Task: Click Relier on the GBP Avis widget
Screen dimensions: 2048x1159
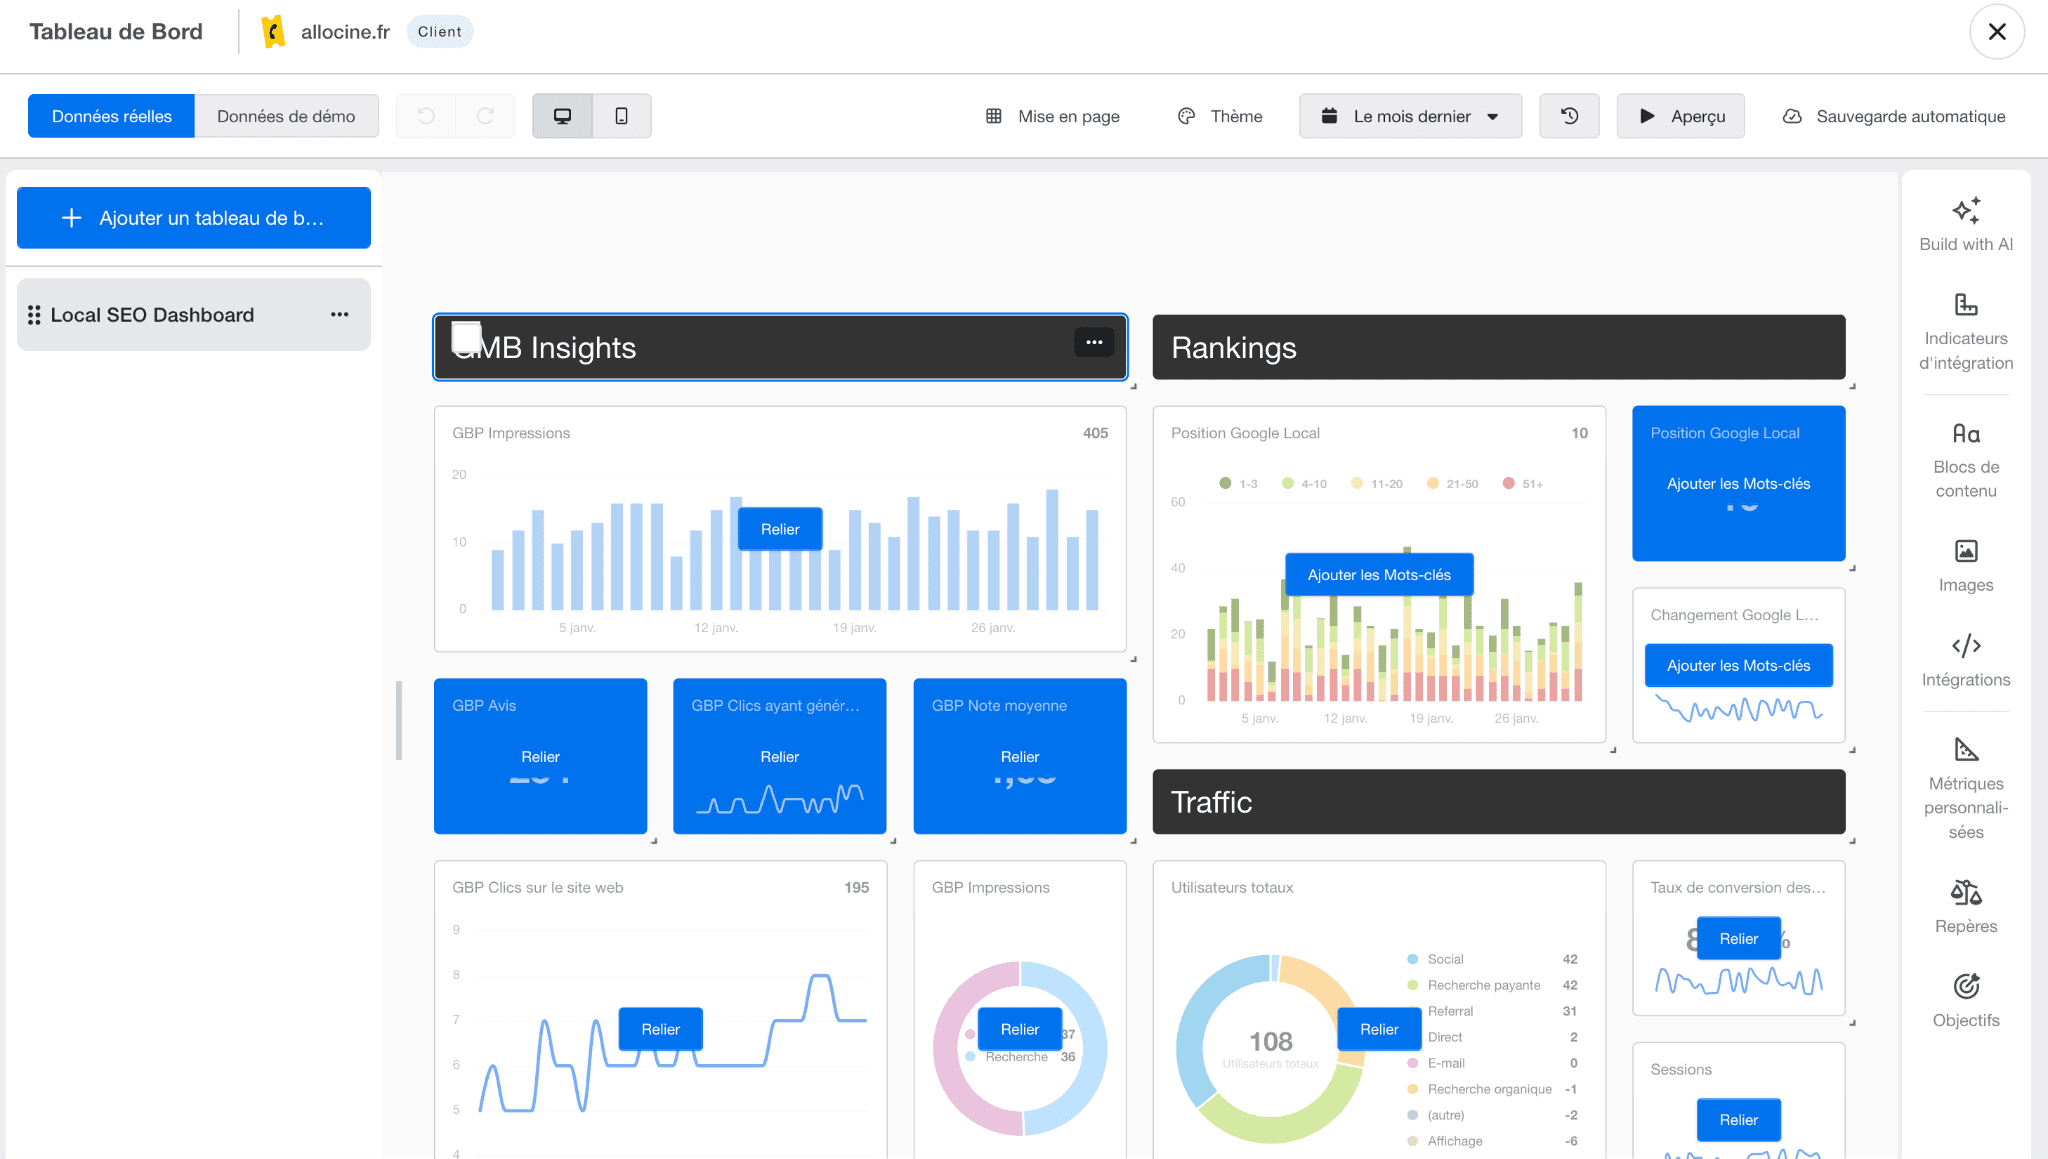Action: [x=540, y=757]
